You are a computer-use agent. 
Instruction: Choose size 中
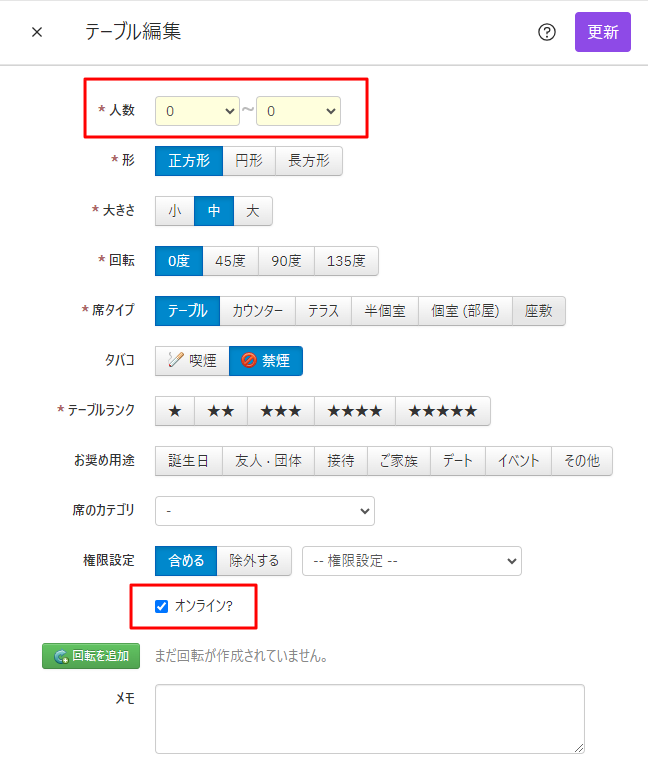pos(214,211)
